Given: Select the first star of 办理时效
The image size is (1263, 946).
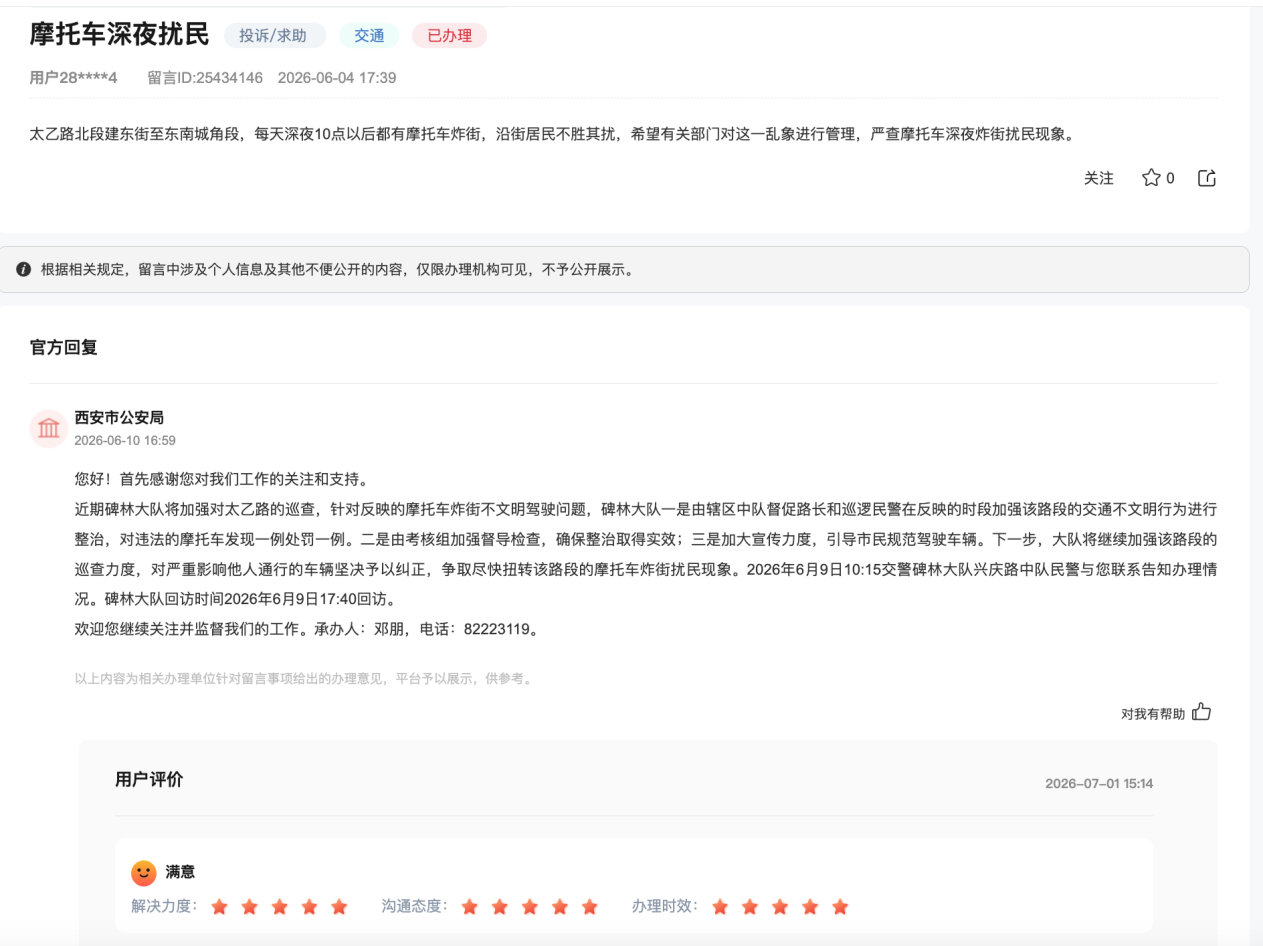Looking at the screenshot, I should [720, 907].
